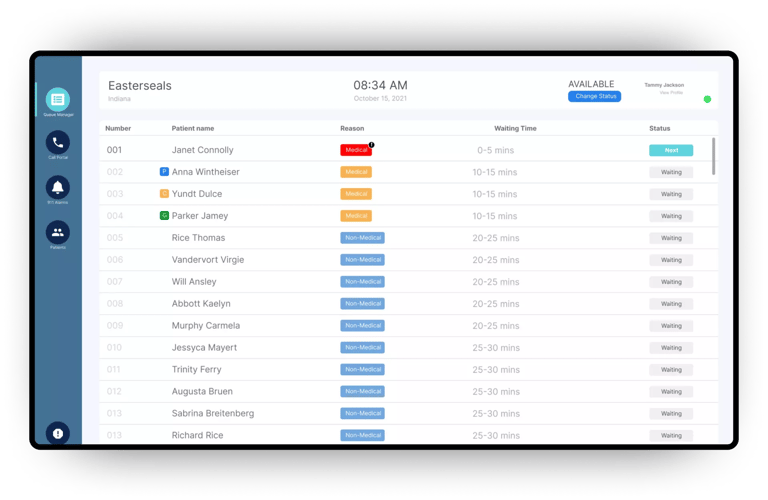This screenshot has width=768, height=500.
Task: Open the Patients sidebar icon
Action: [58, 232]
